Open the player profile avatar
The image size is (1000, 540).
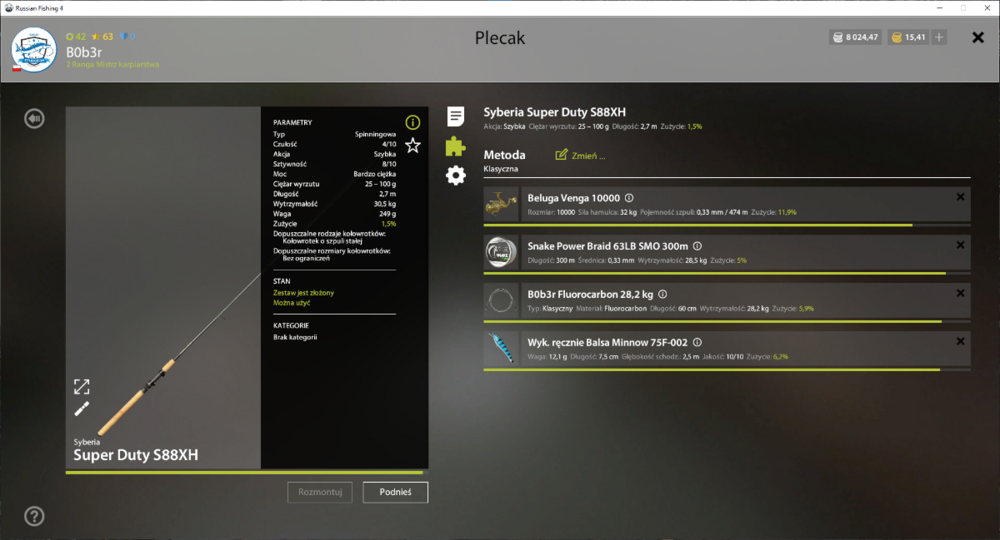point(34,50)
